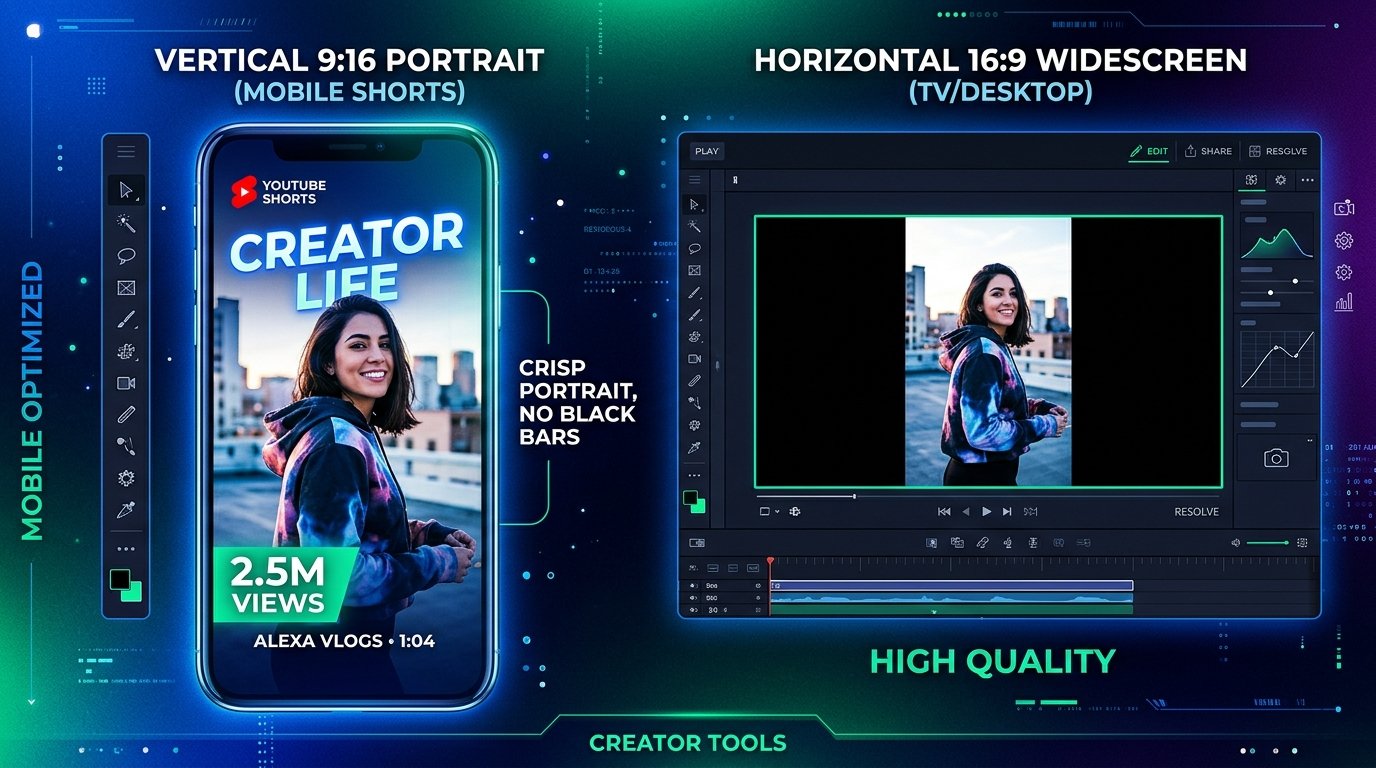This screenshot has width=1376, height=768.
Task: Choose the brush tool in floating left toolbar
Action: (x=126, y=320)
